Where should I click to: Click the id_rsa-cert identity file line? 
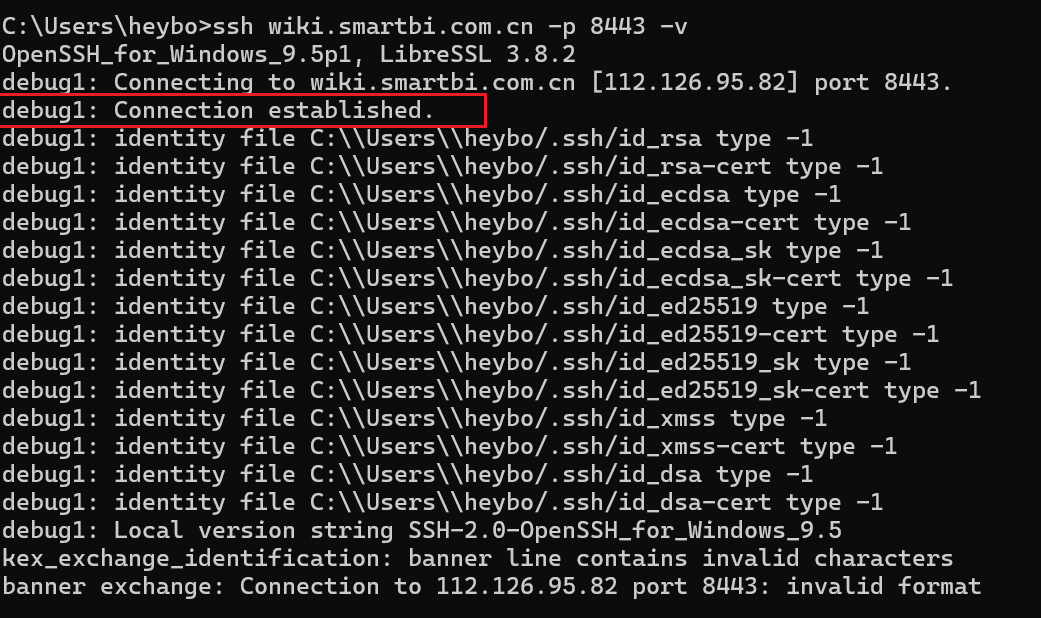(x=442, y=167)
